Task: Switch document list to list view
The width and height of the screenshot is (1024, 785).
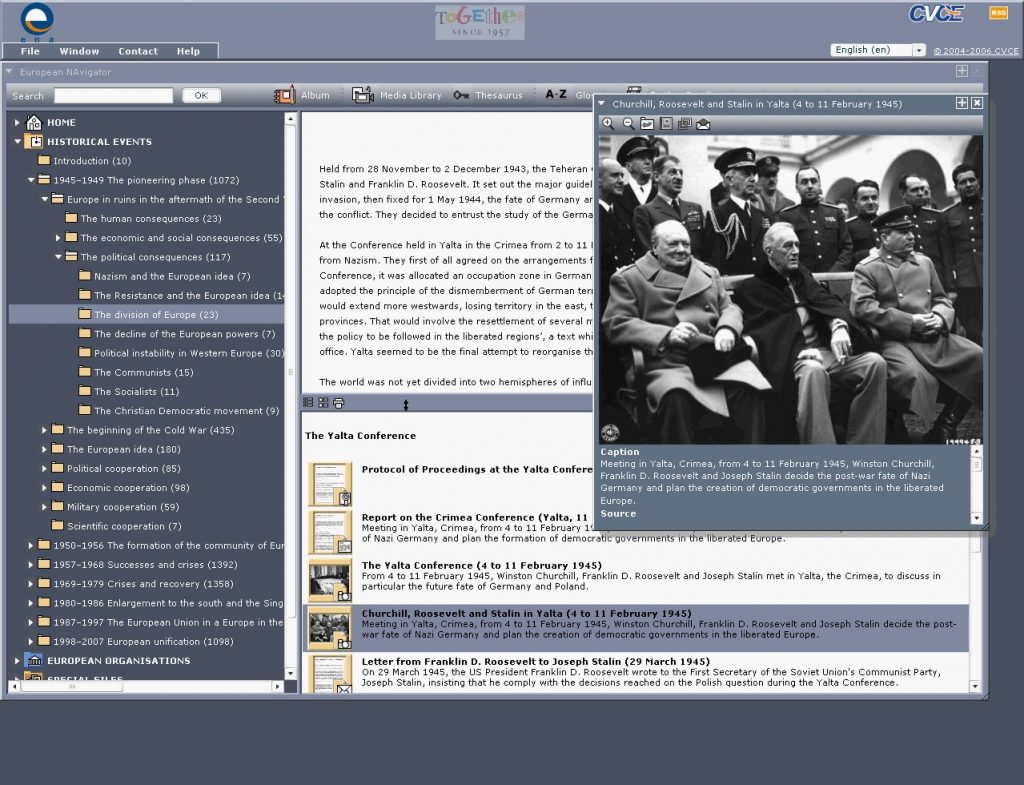Action: (308, 403)
